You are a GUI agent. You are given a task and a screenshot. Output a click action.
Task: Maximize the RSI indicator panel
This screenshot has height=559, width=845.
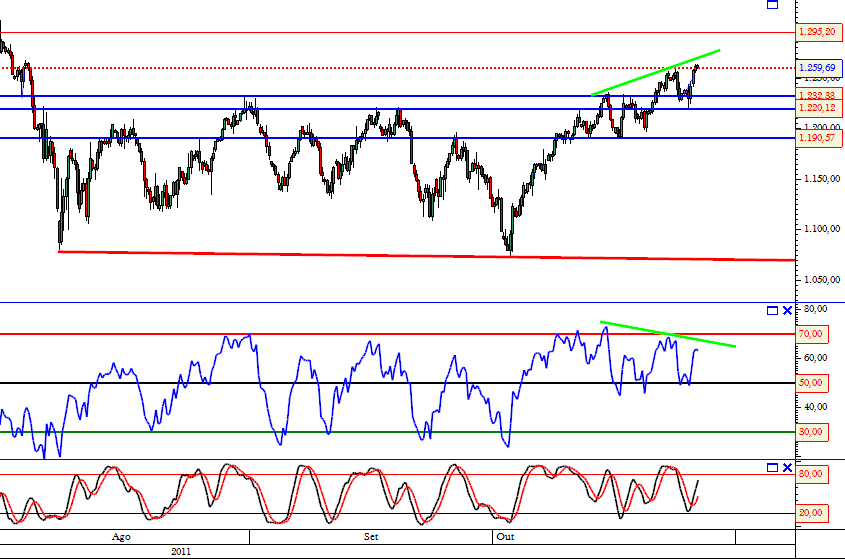tap(772, 310)
